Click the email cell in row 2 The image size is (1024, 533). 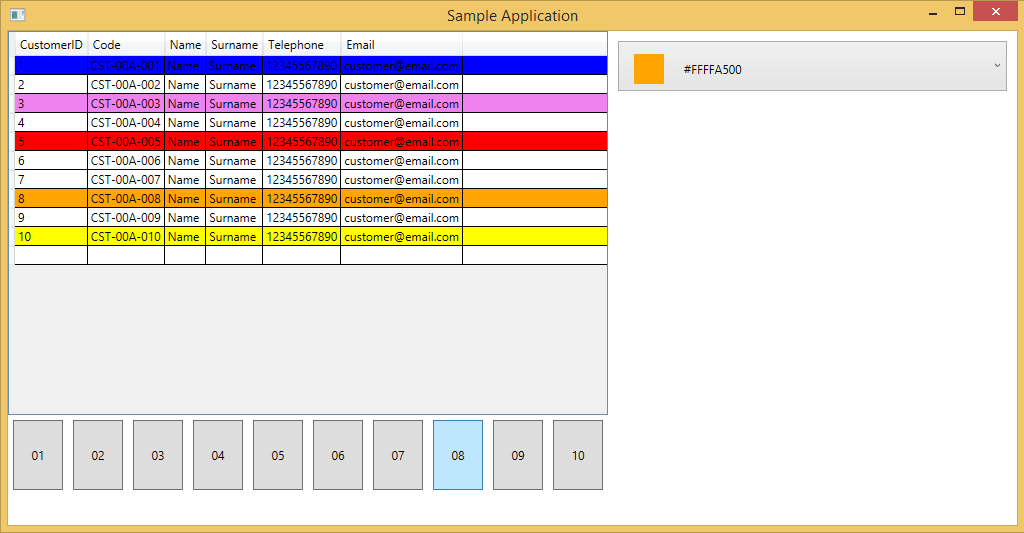pyautogui.click(x=402, y=85)
